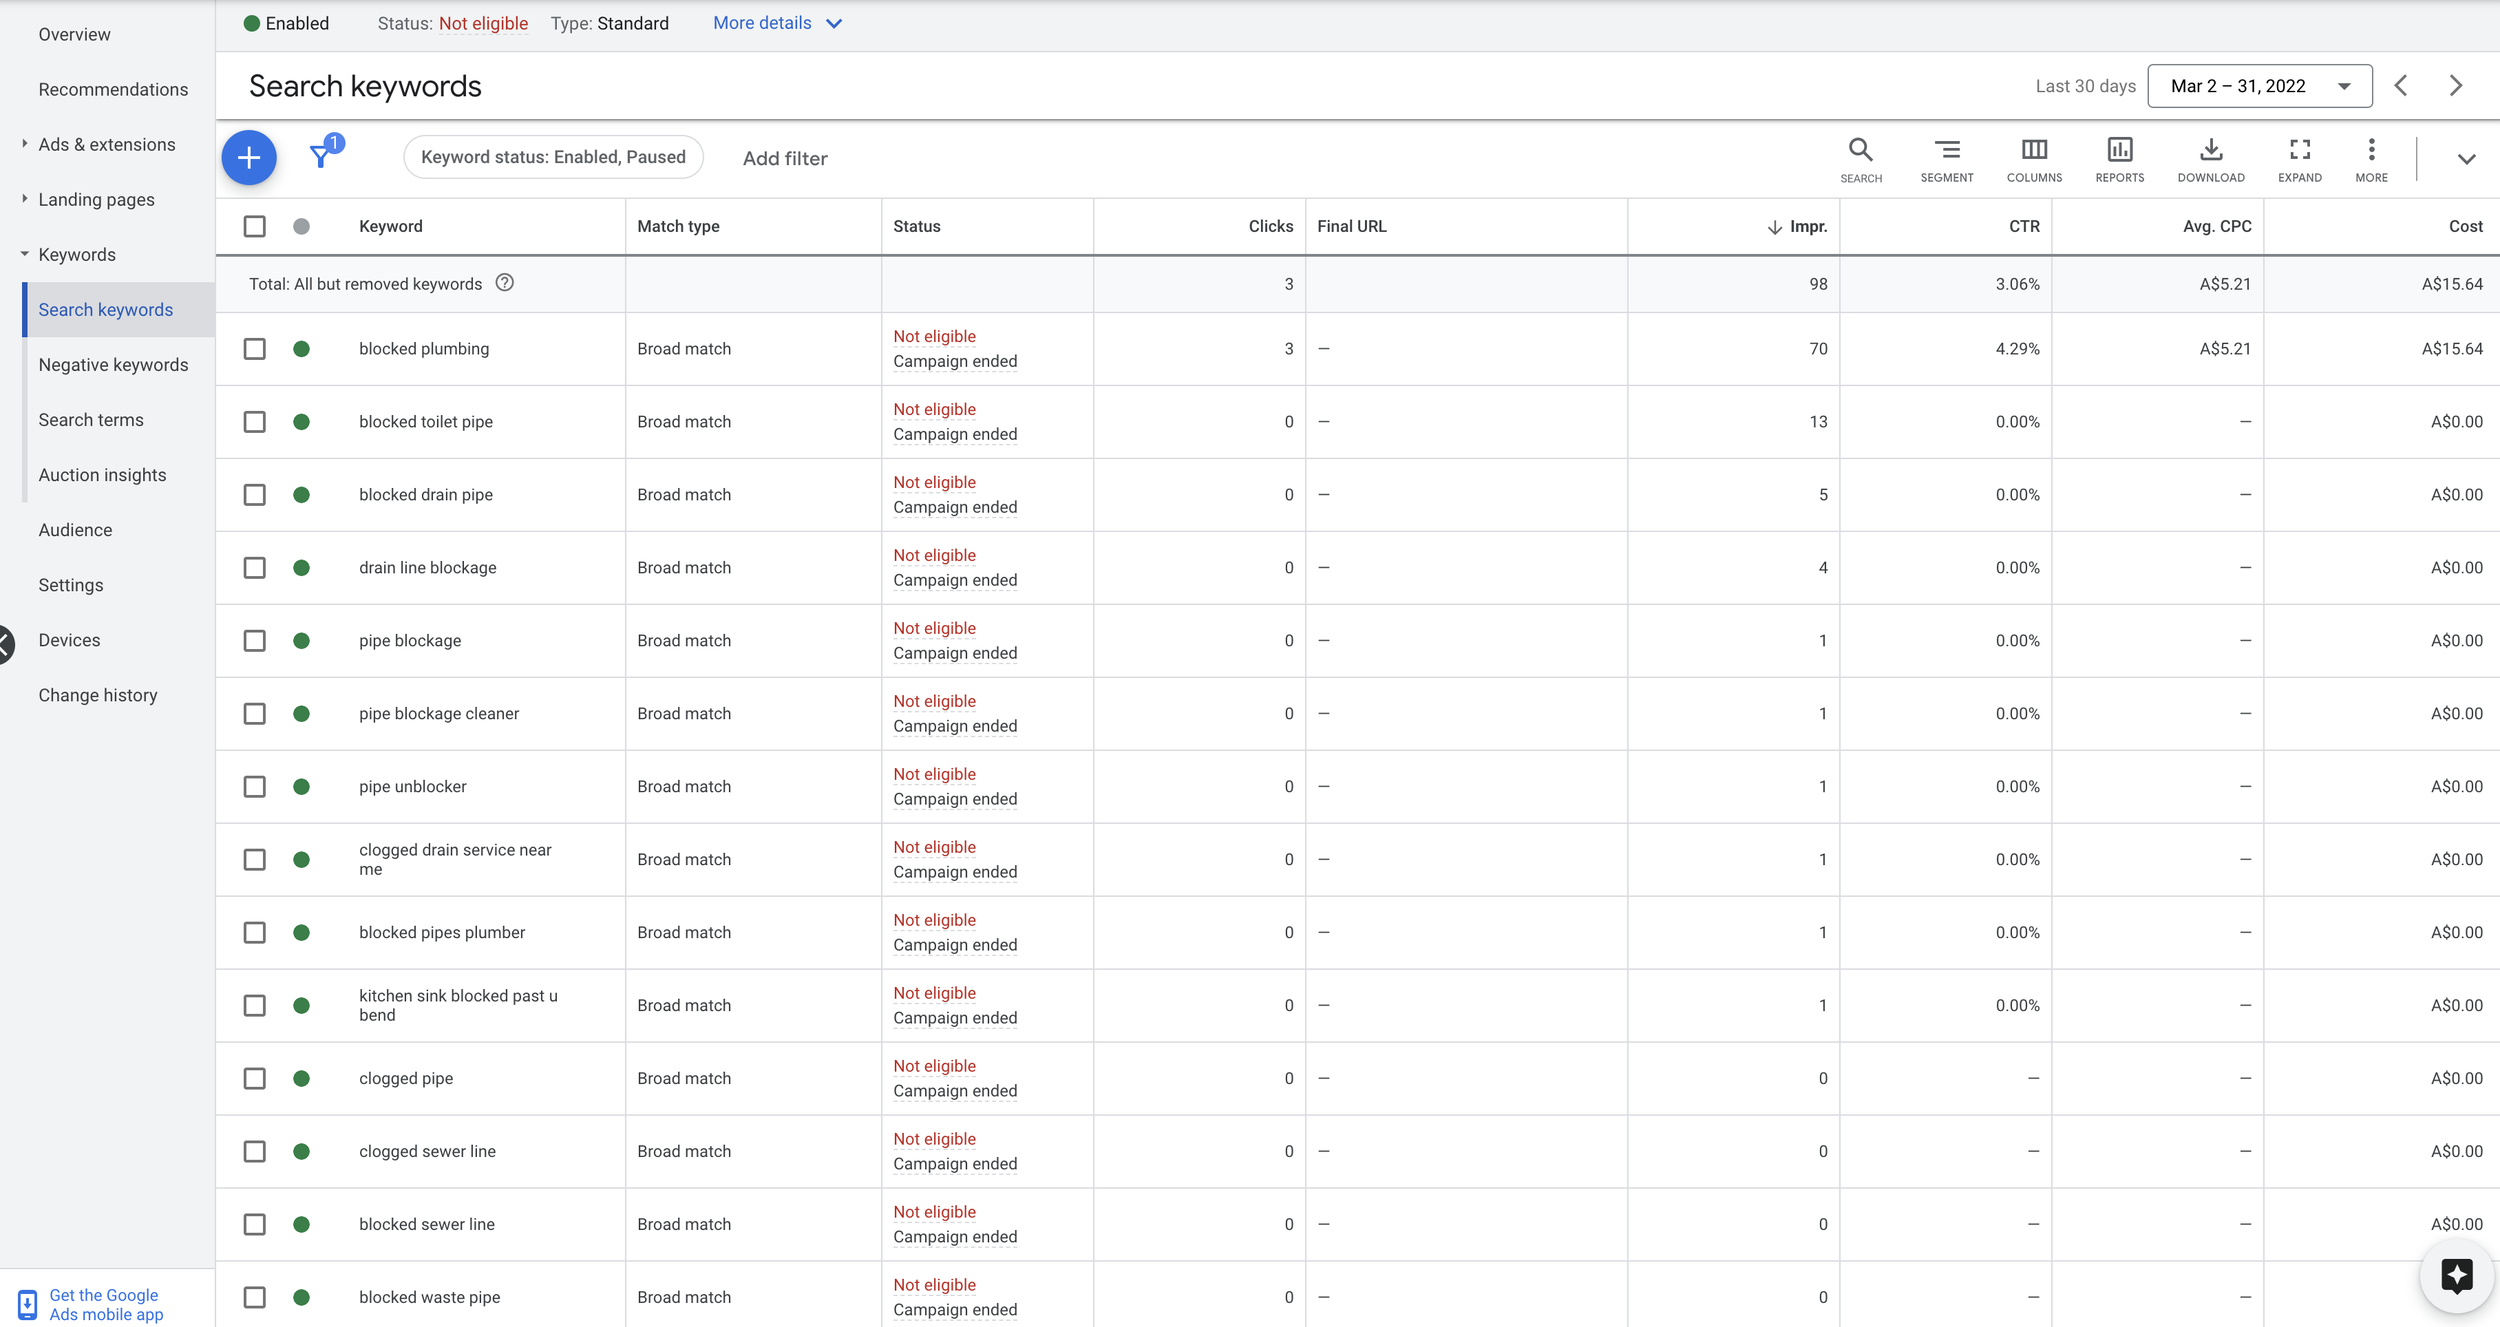This screenshot has height=1327, width=2500.
Task: Click the Get the Google Ads mobile app link
Action: pos(105,1304)
